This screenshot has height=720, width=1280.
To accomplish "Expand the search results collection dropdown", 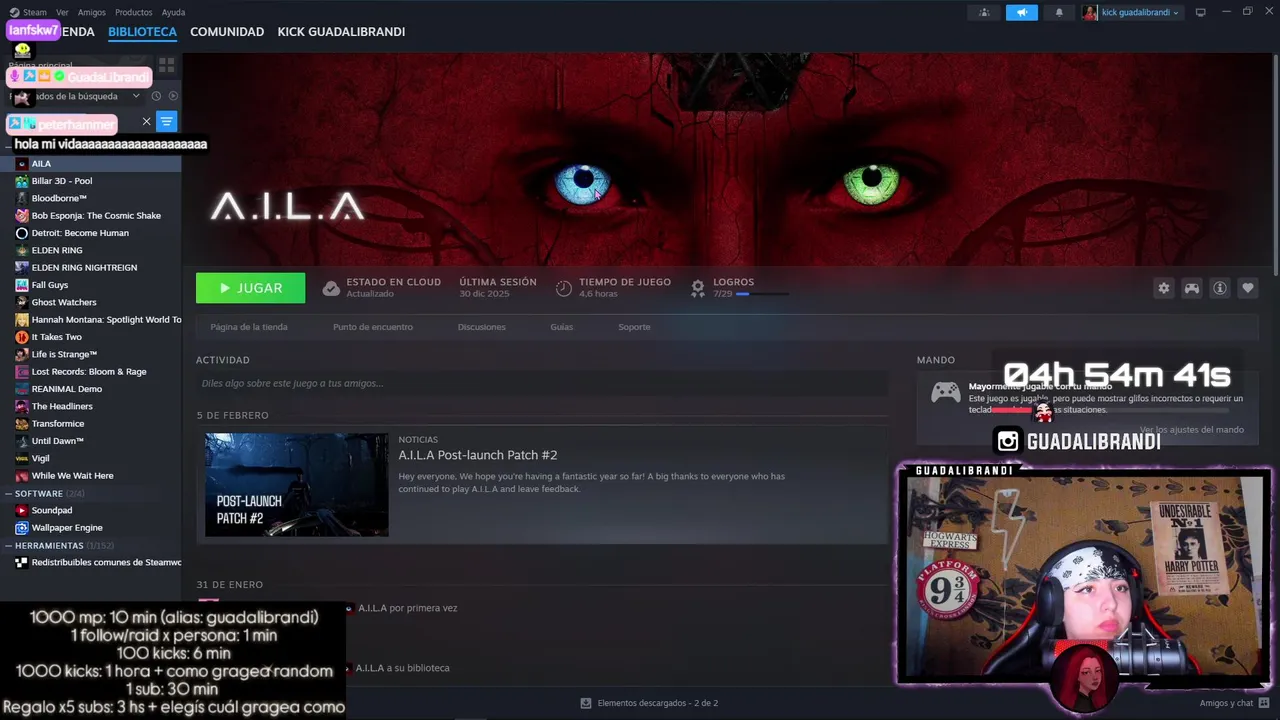I will 136,96.
